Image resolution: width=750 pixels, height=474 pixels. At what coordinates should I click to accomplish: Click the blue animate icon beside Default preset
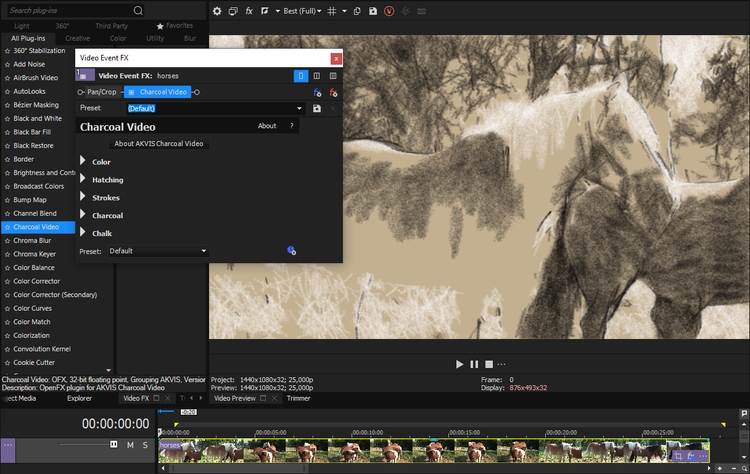click(x=291, y=251)
